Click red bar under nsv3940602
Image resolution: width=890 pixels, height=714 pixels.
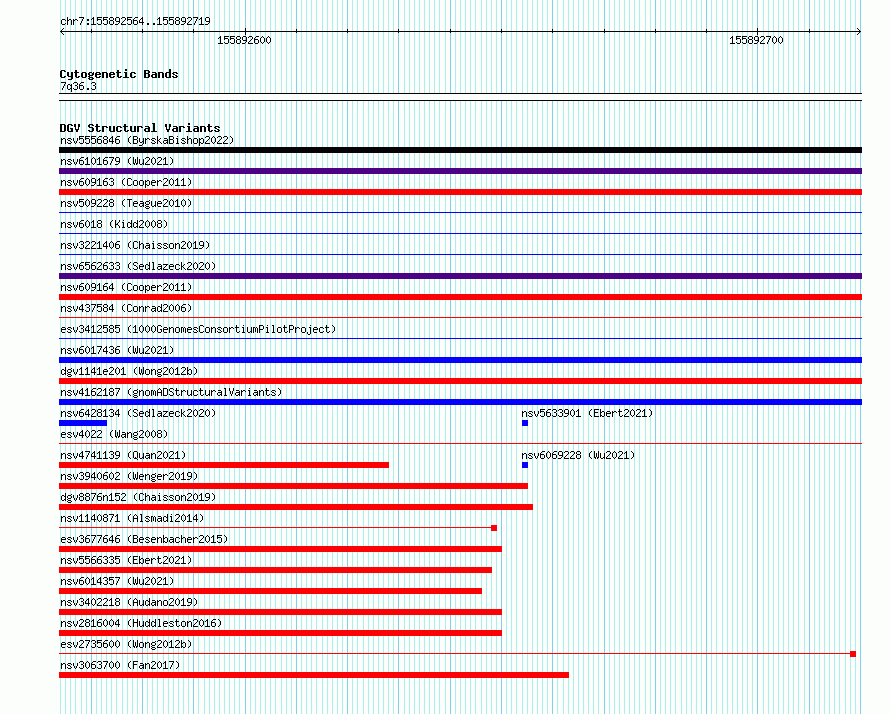click(x=293, y=486)
